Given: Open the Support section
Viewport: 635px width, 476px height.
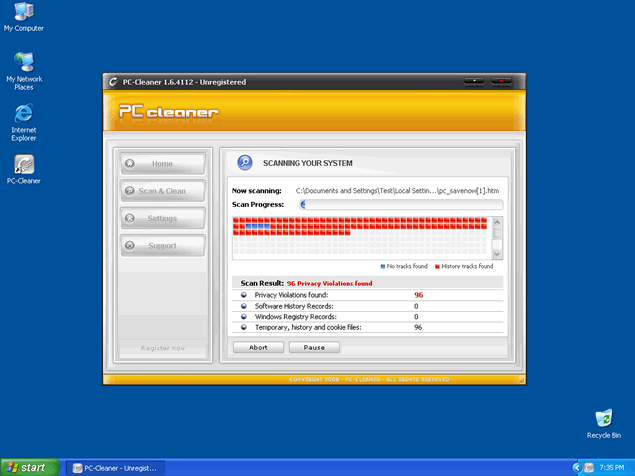Looking at the screenshot, I should click(162, 245).
